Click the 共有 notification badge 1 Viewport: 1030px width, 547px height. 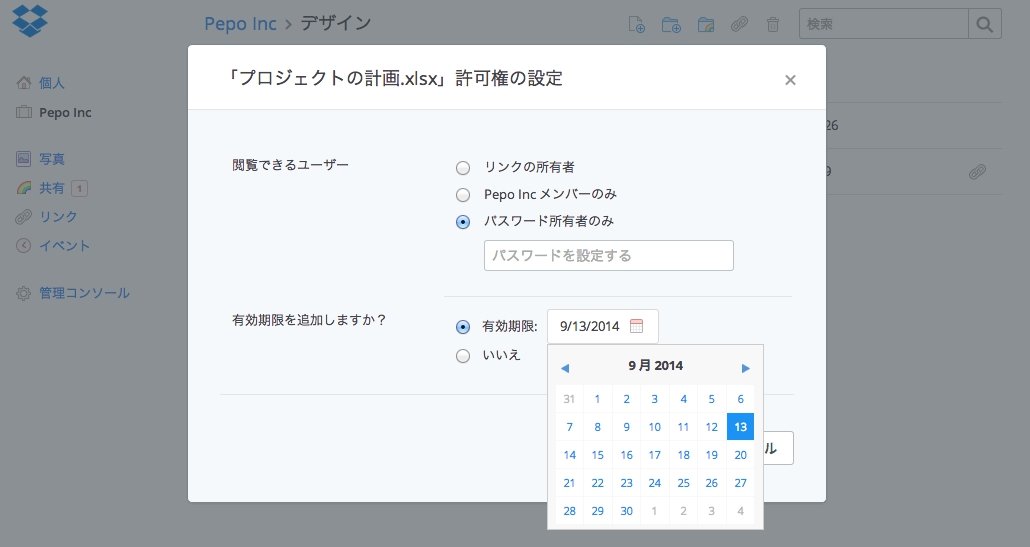click(x=79, y=188)
